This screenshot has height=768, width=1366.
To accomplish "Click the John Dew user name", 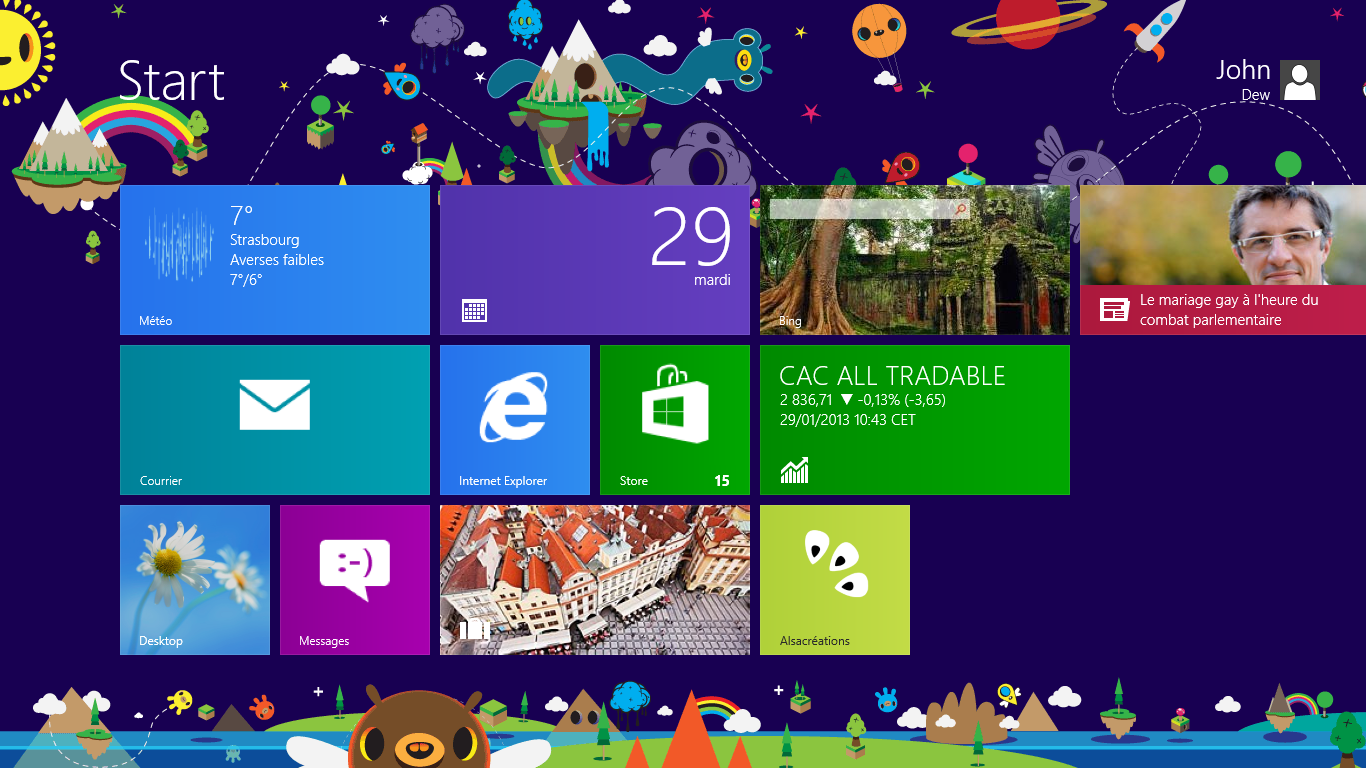I will click(x=1243, y=79).
